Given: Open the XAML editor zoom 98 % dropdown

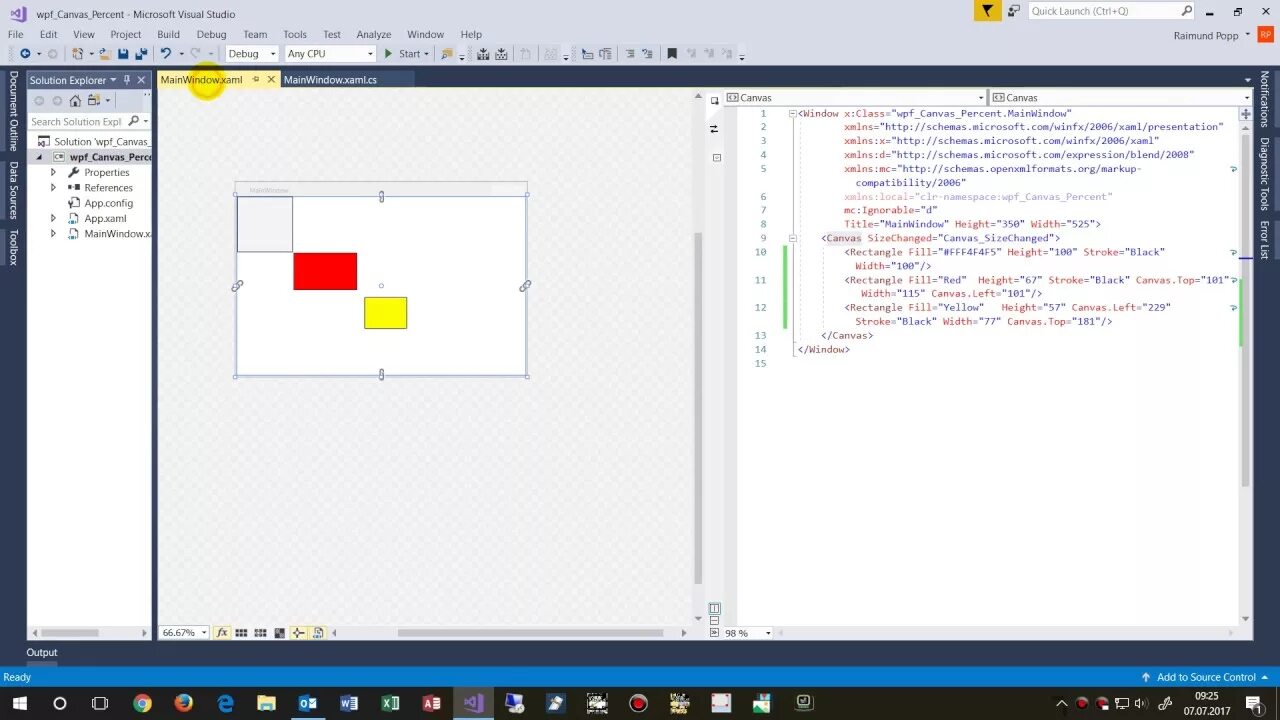Looking at the screenshot, I should point(748,633).
